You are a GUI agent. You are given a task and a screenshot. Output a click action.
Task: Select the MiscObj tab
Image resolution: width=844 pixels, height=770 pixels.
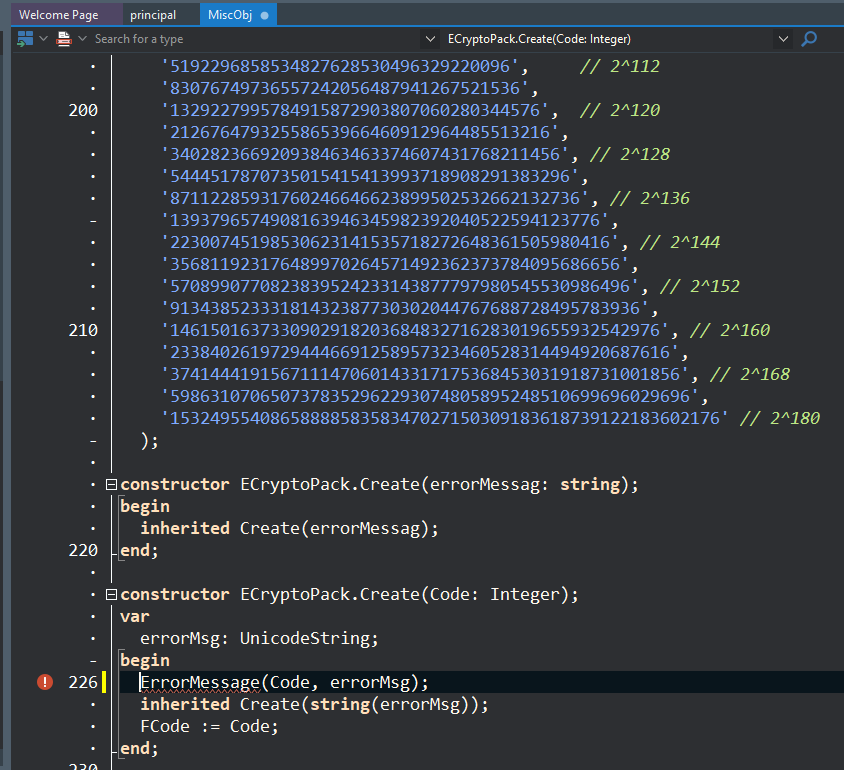[229, 15]
